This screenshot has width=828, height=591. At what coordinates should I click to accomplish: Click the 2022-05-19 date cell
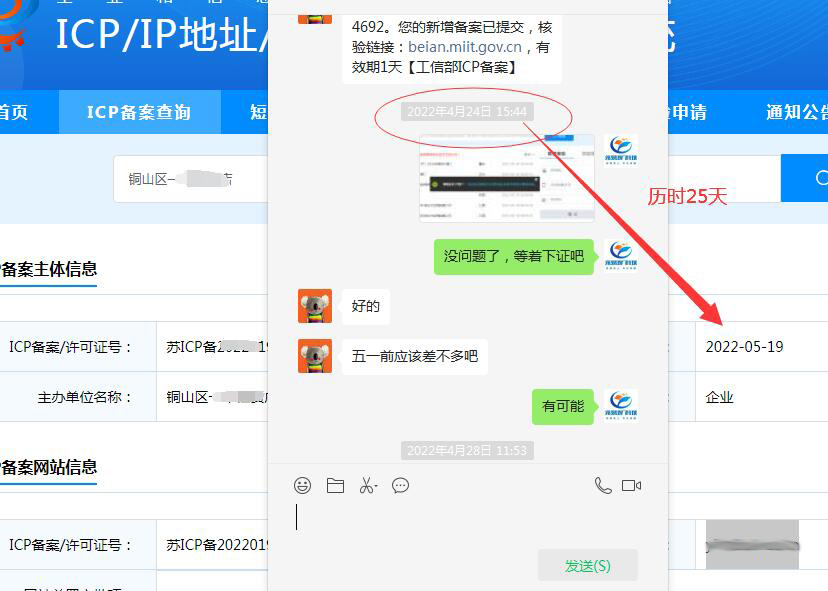(x=744, y=347)
